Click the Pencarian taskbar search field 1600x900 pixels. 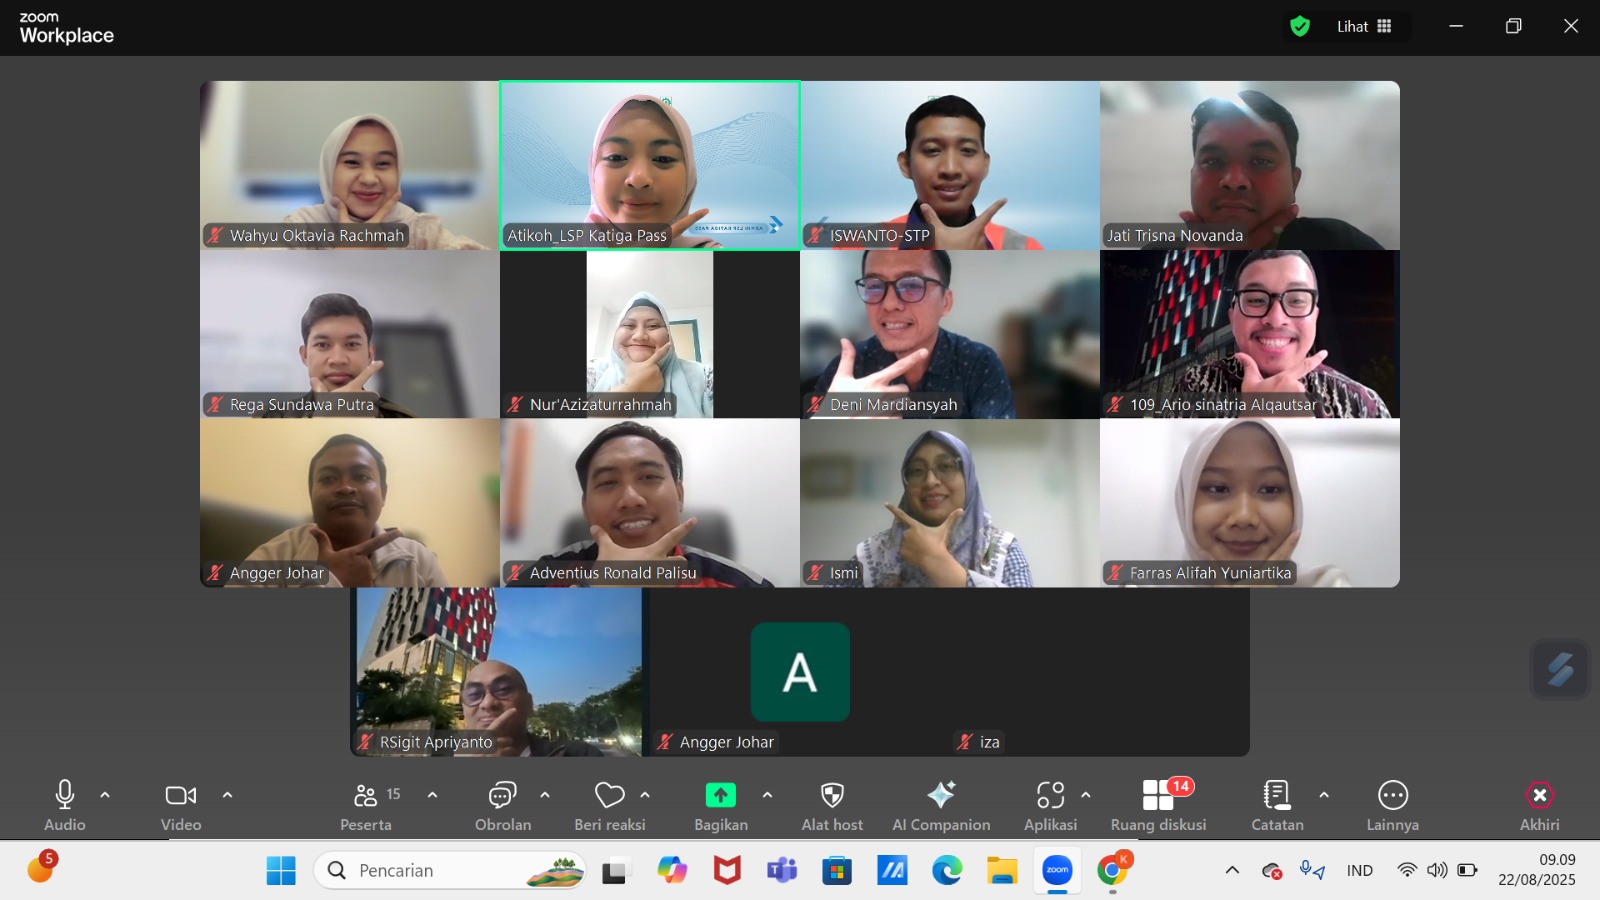(x=450, y=871)
